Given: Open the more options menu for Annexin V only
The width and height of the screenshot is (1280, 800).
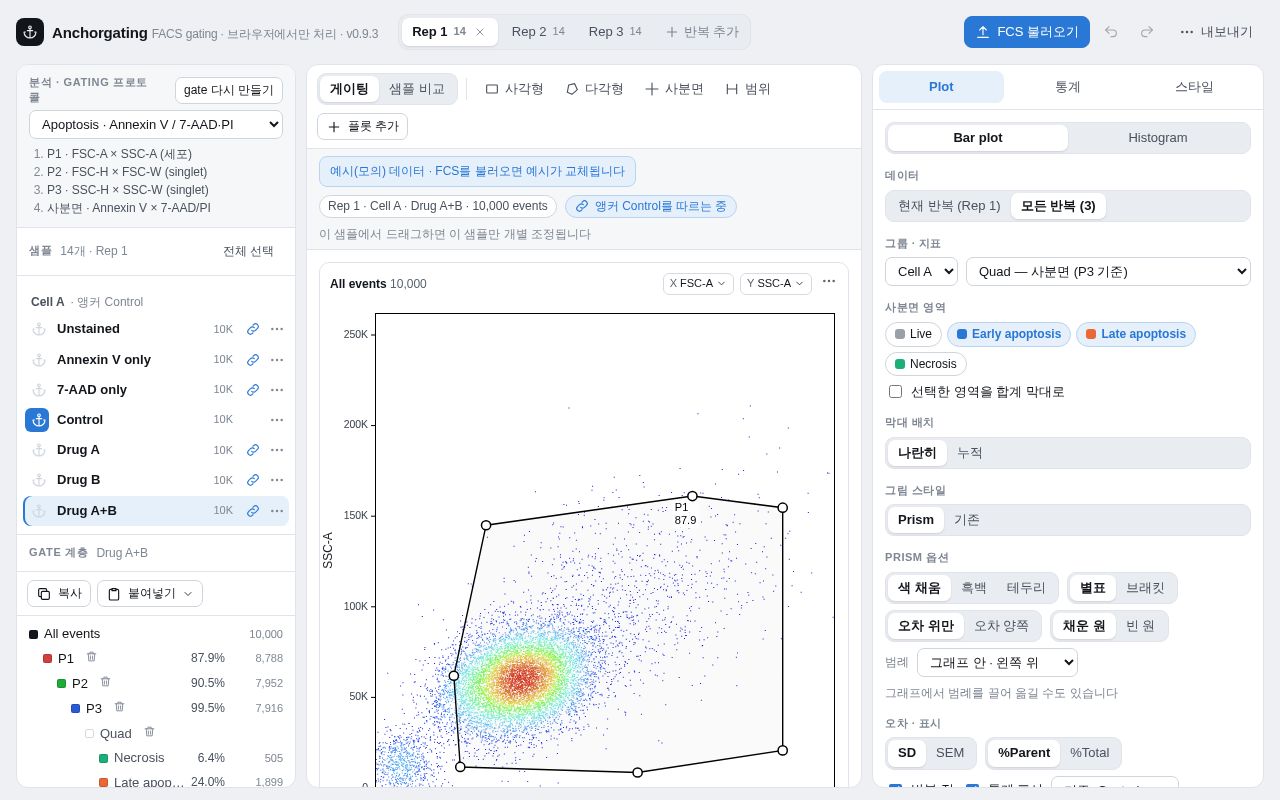Looking at the screenshot, I should (277, 359).
